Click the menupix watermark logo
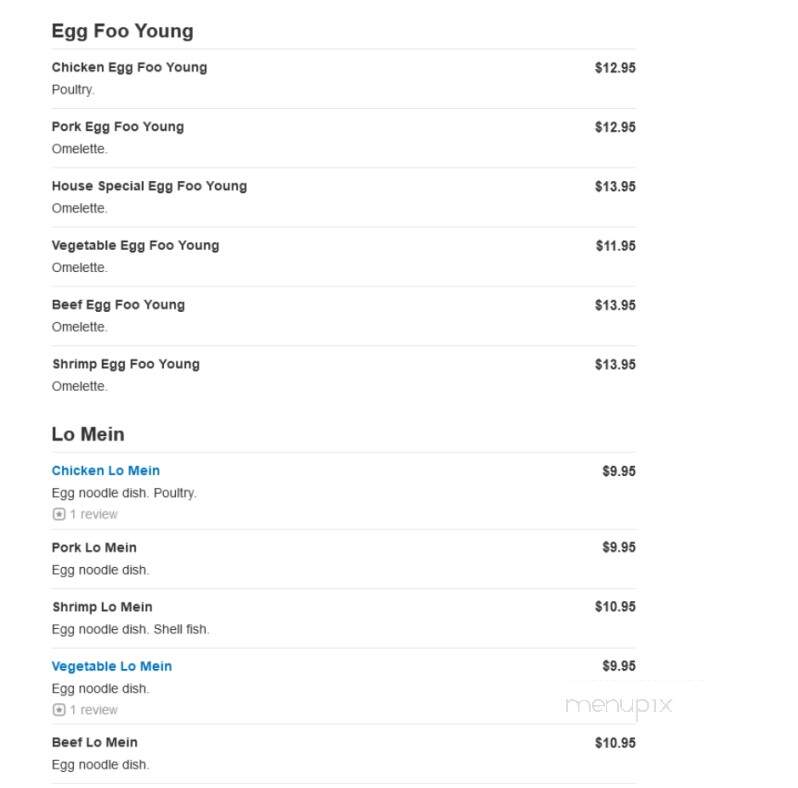Viewport: 798px width, 788px height. (619, 707)
